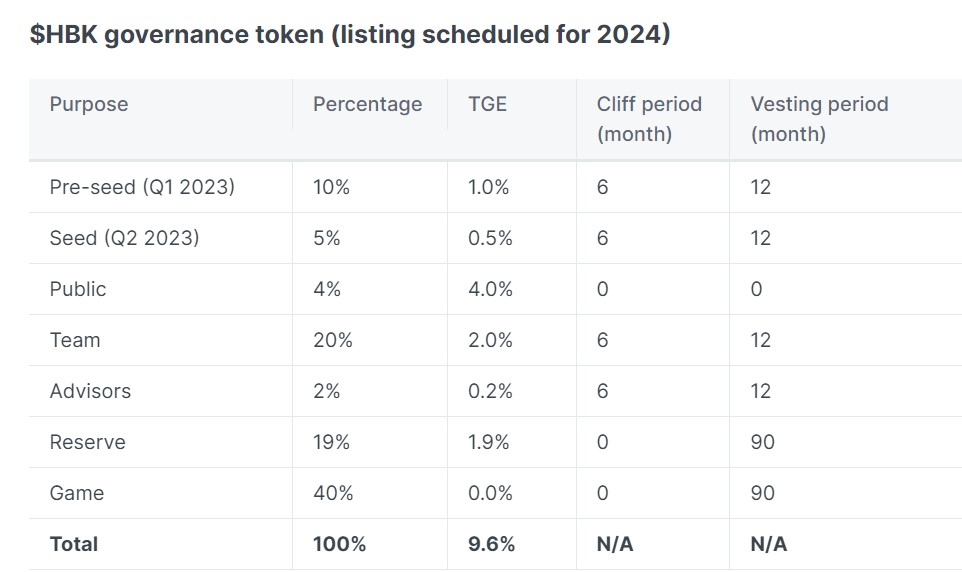Select the Game row label
Viewport: 962px width, 572px height.
tap(77, 493)
